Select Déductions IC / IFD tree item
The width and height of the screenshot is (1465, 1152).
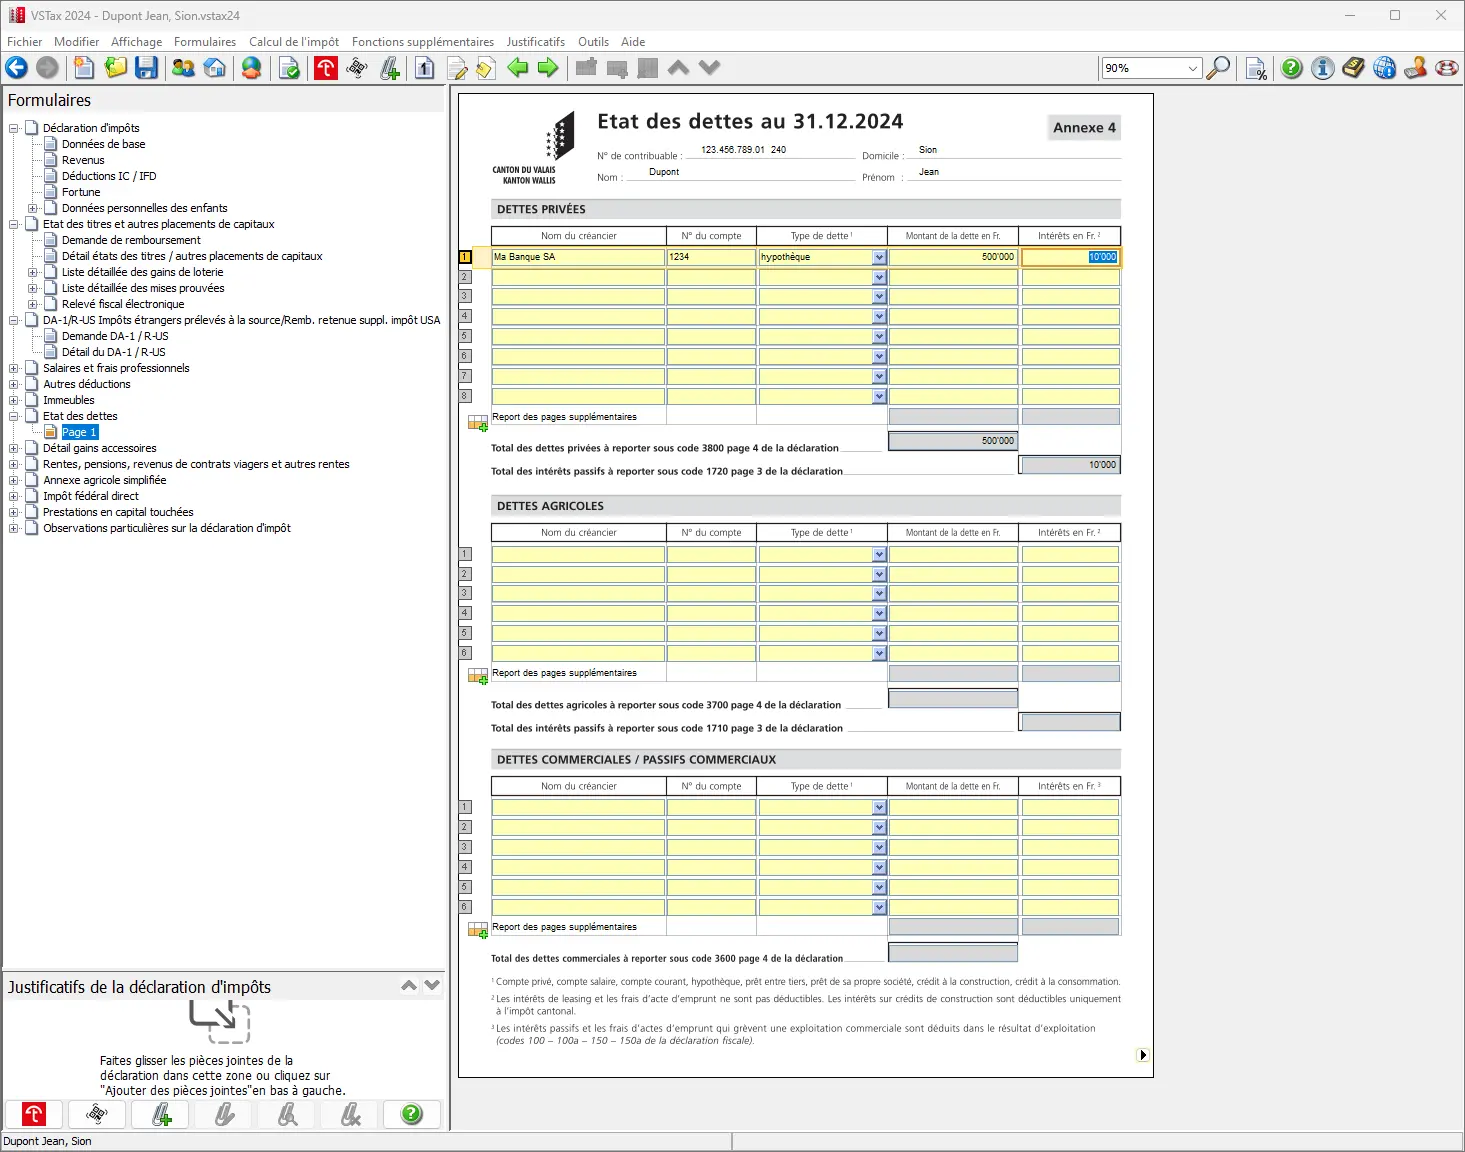point(109,176)
